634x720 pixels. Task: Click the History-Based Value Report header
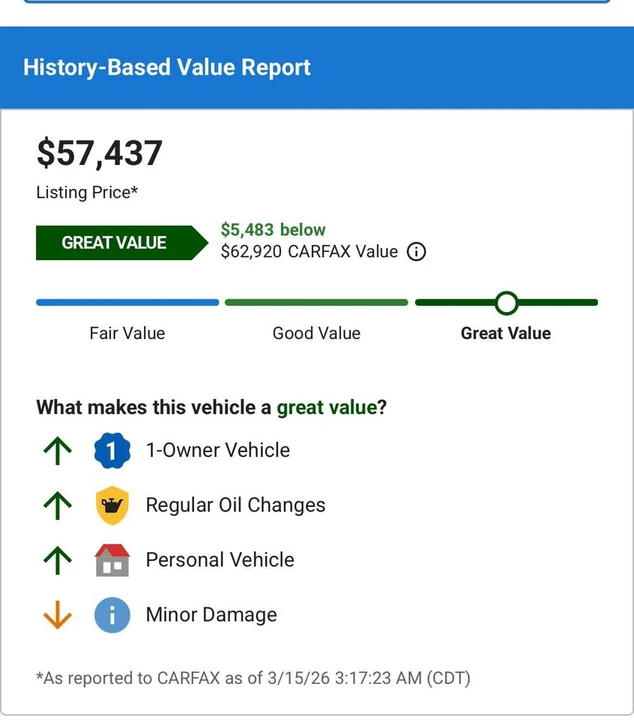point(167,68)
